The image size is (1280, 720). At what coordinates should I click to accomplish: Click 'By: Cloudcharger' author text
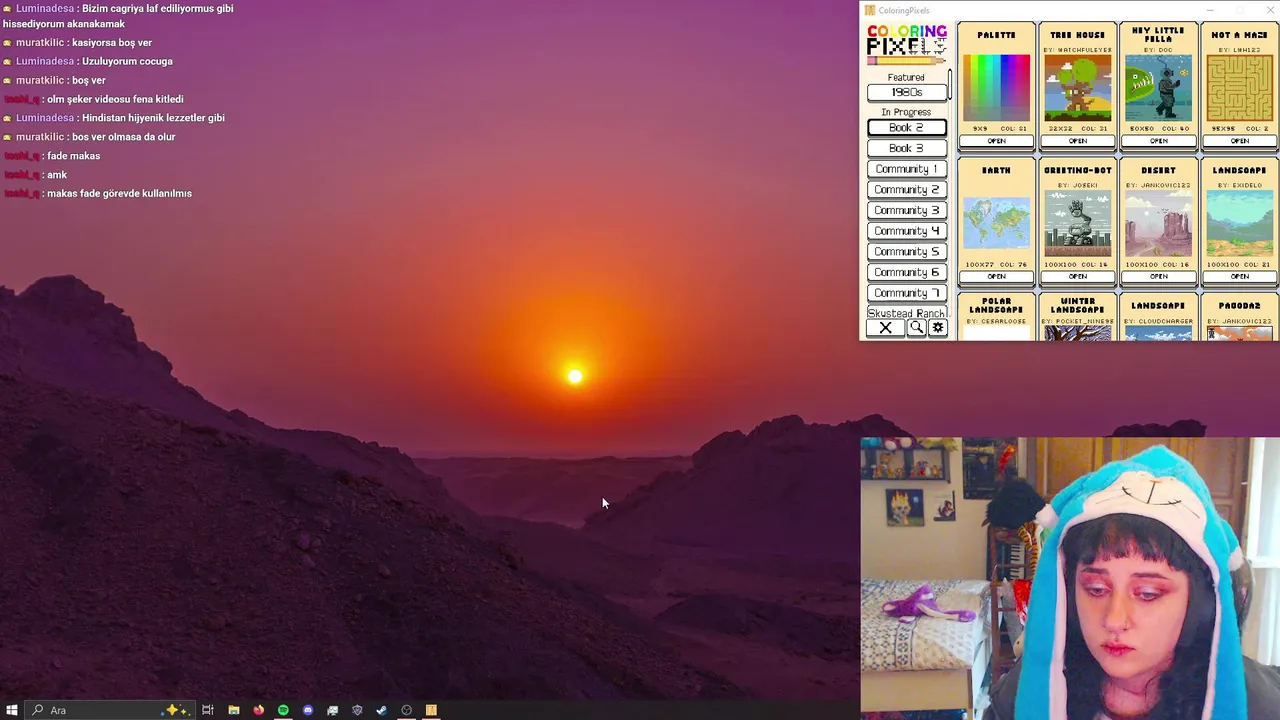(x=1158, y=321)
